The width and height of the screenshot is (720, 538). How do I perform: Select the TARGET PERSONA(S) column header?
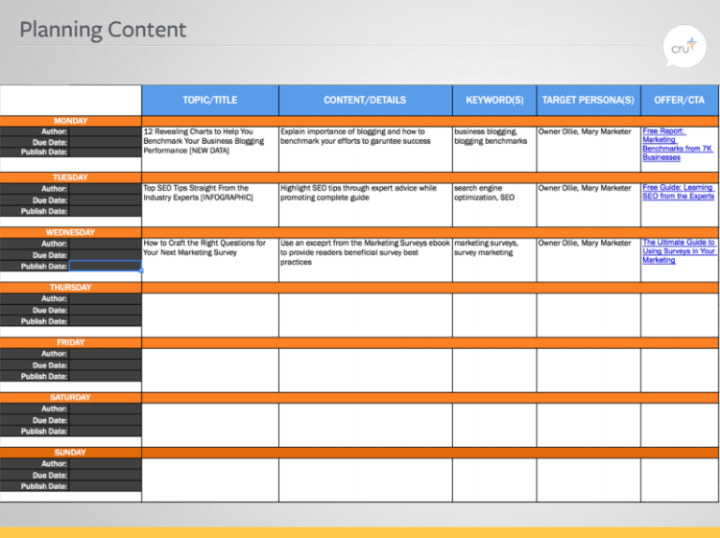tap(588, 100)
